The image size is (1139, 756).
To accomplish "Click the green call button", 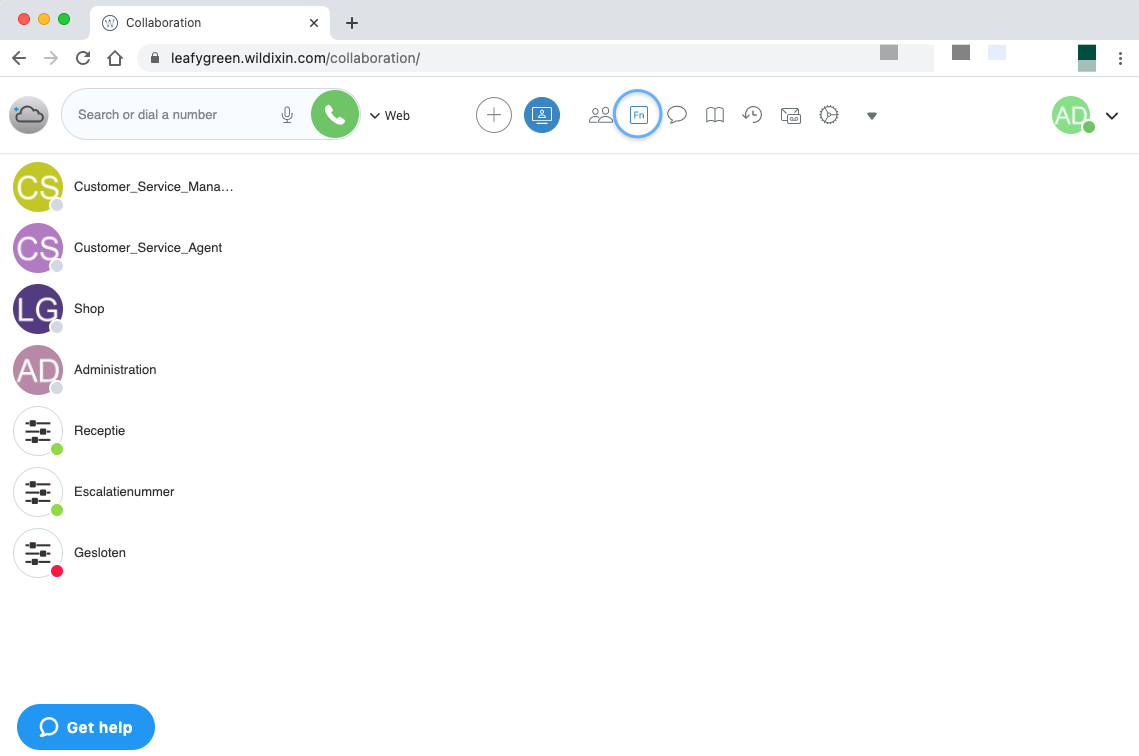I will point(335,115).
